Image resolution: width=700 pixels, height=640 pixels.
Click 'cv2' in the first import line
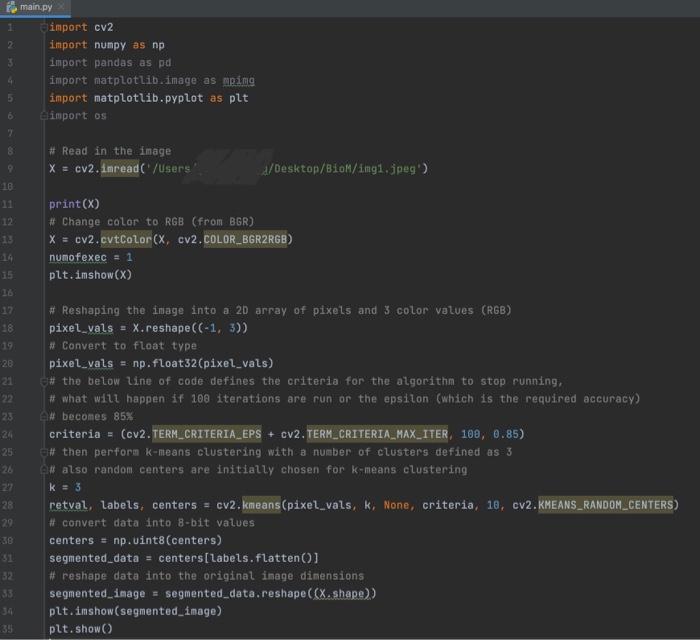point(104,28)
